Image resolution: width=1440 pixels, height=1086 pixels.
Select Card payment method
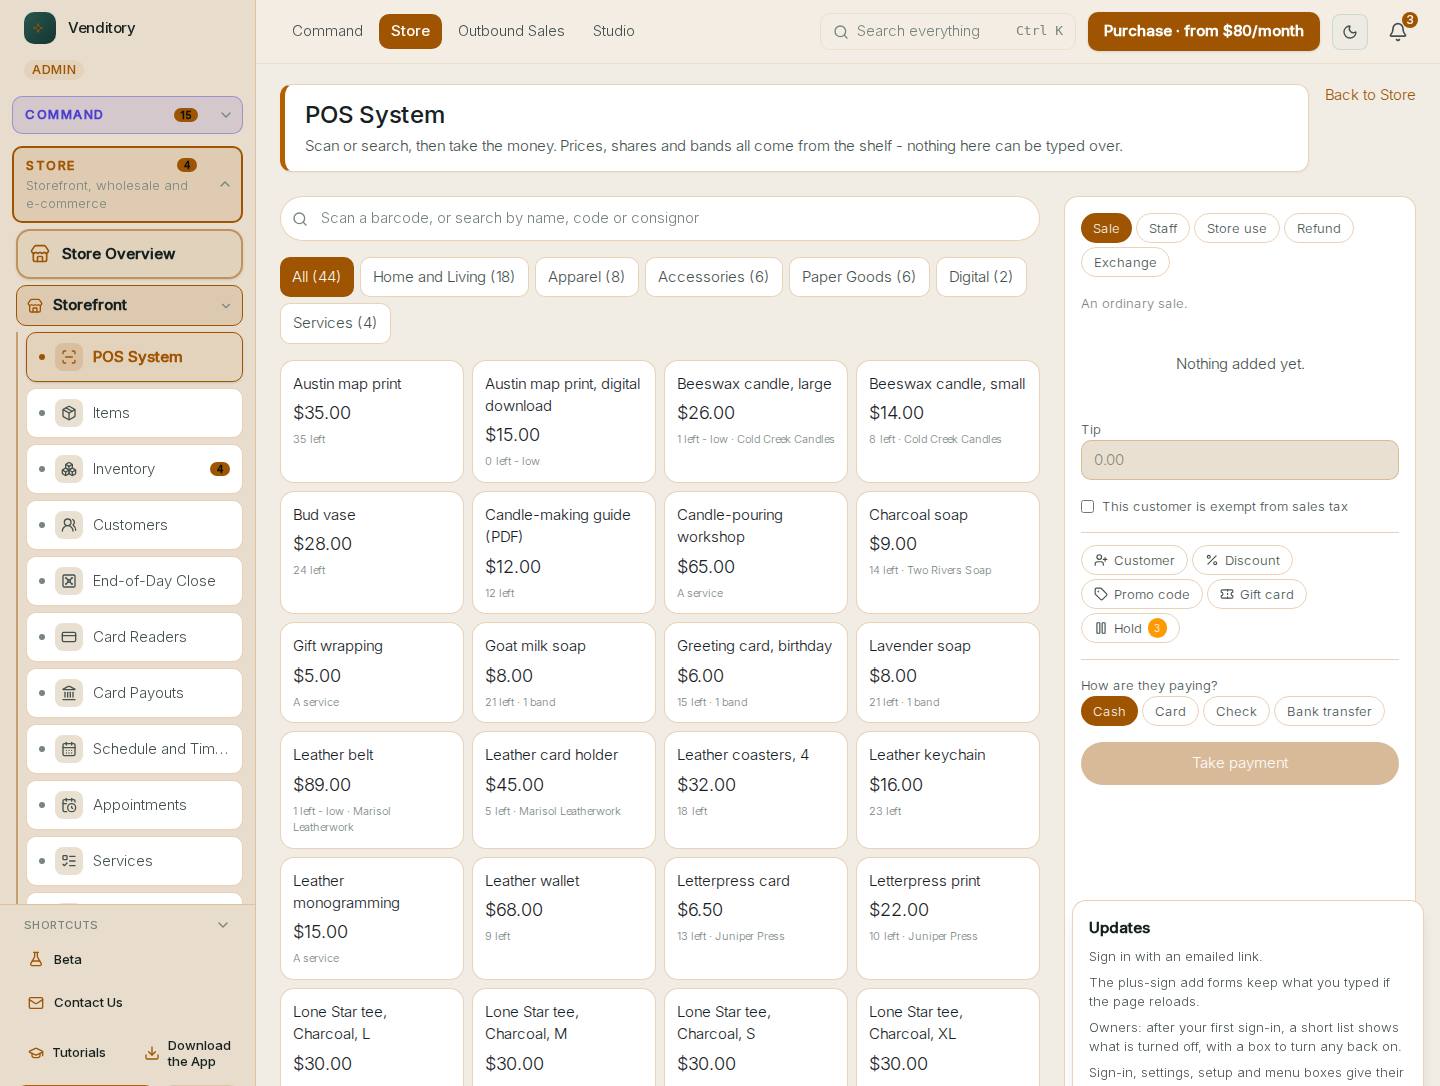[x=1170, y=711]
